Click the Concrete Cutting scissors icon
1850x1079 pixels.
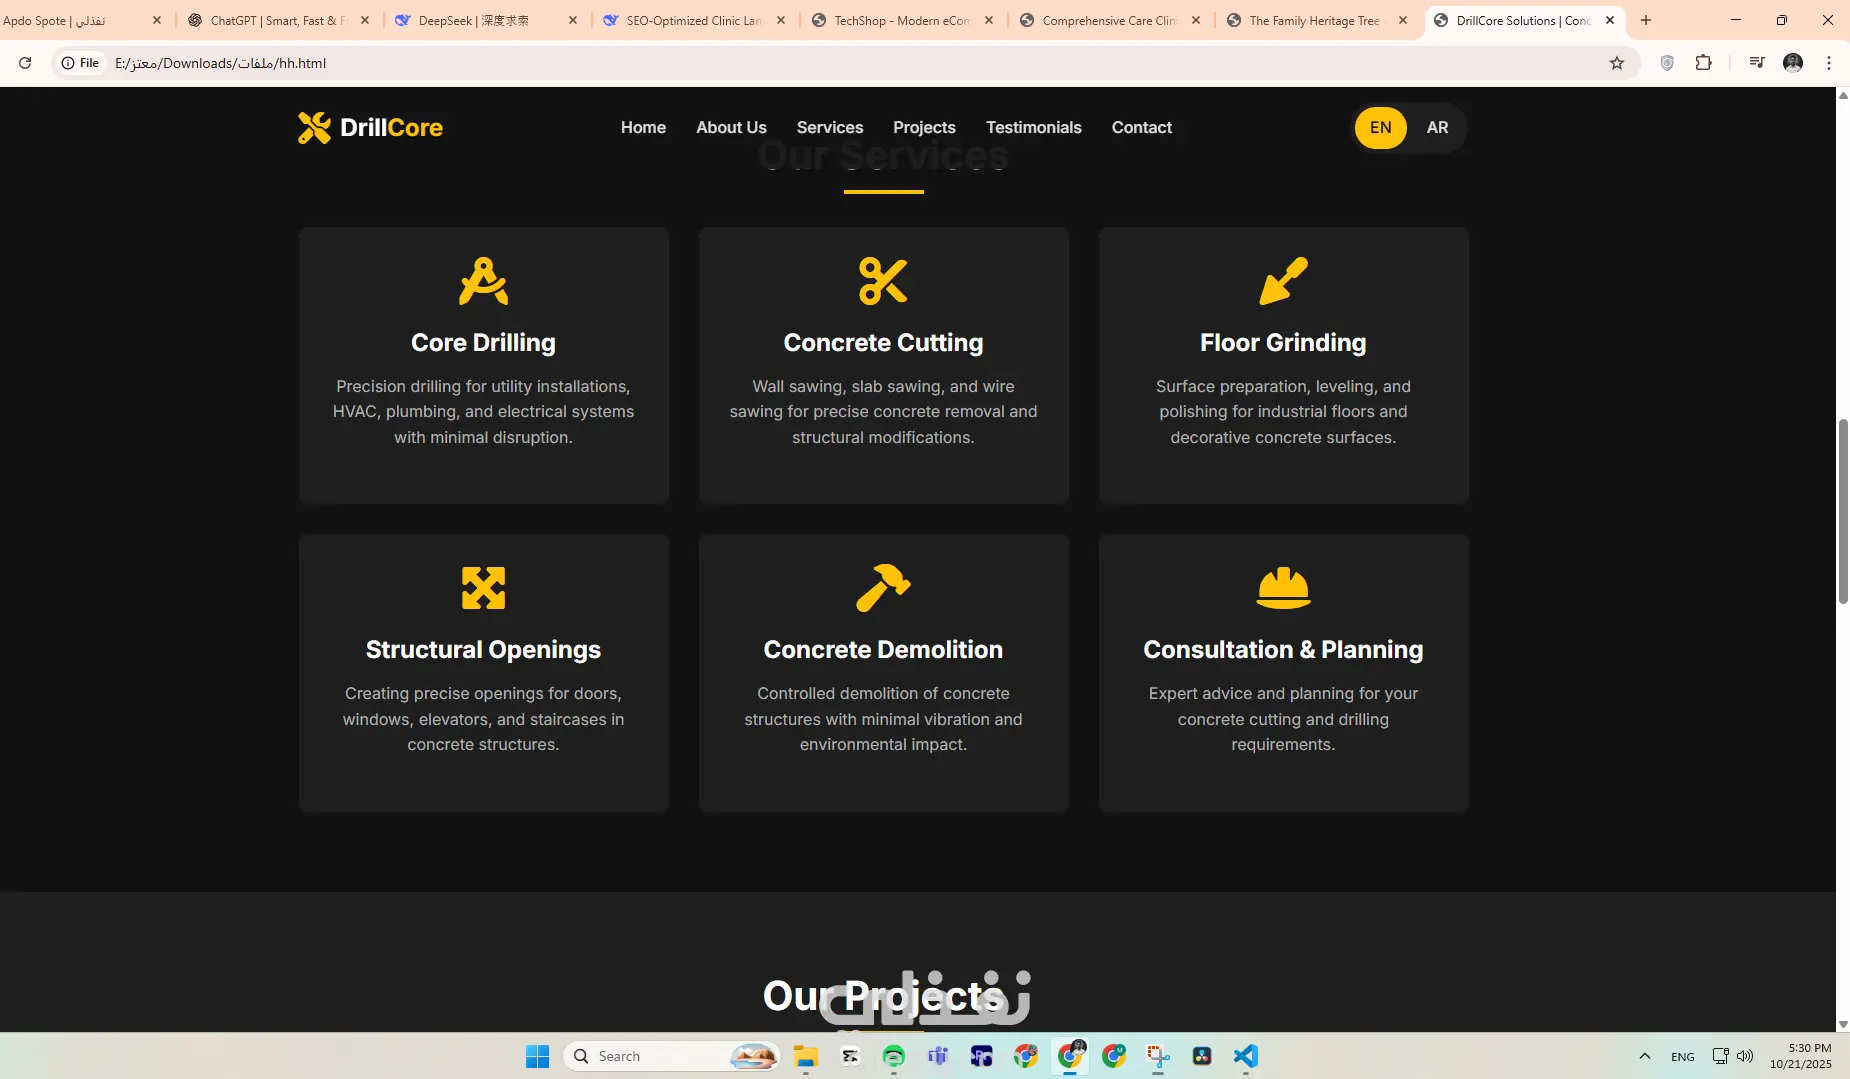pyautogui.click(x=883, y=281)
